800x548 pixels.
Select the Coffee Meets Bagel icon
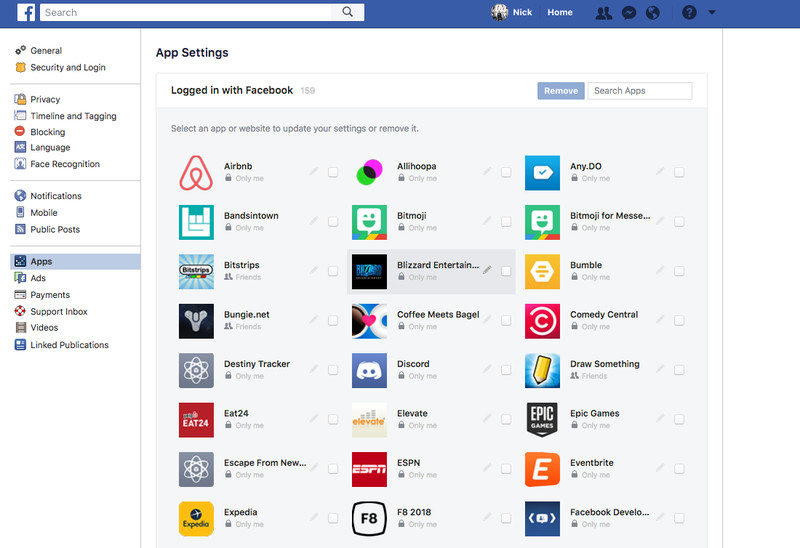pos(369,321)
